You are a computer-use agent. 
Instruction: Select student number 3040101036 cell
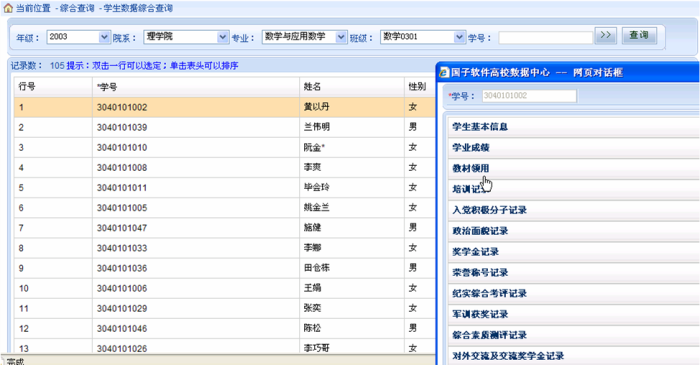(x=196, y=268)
